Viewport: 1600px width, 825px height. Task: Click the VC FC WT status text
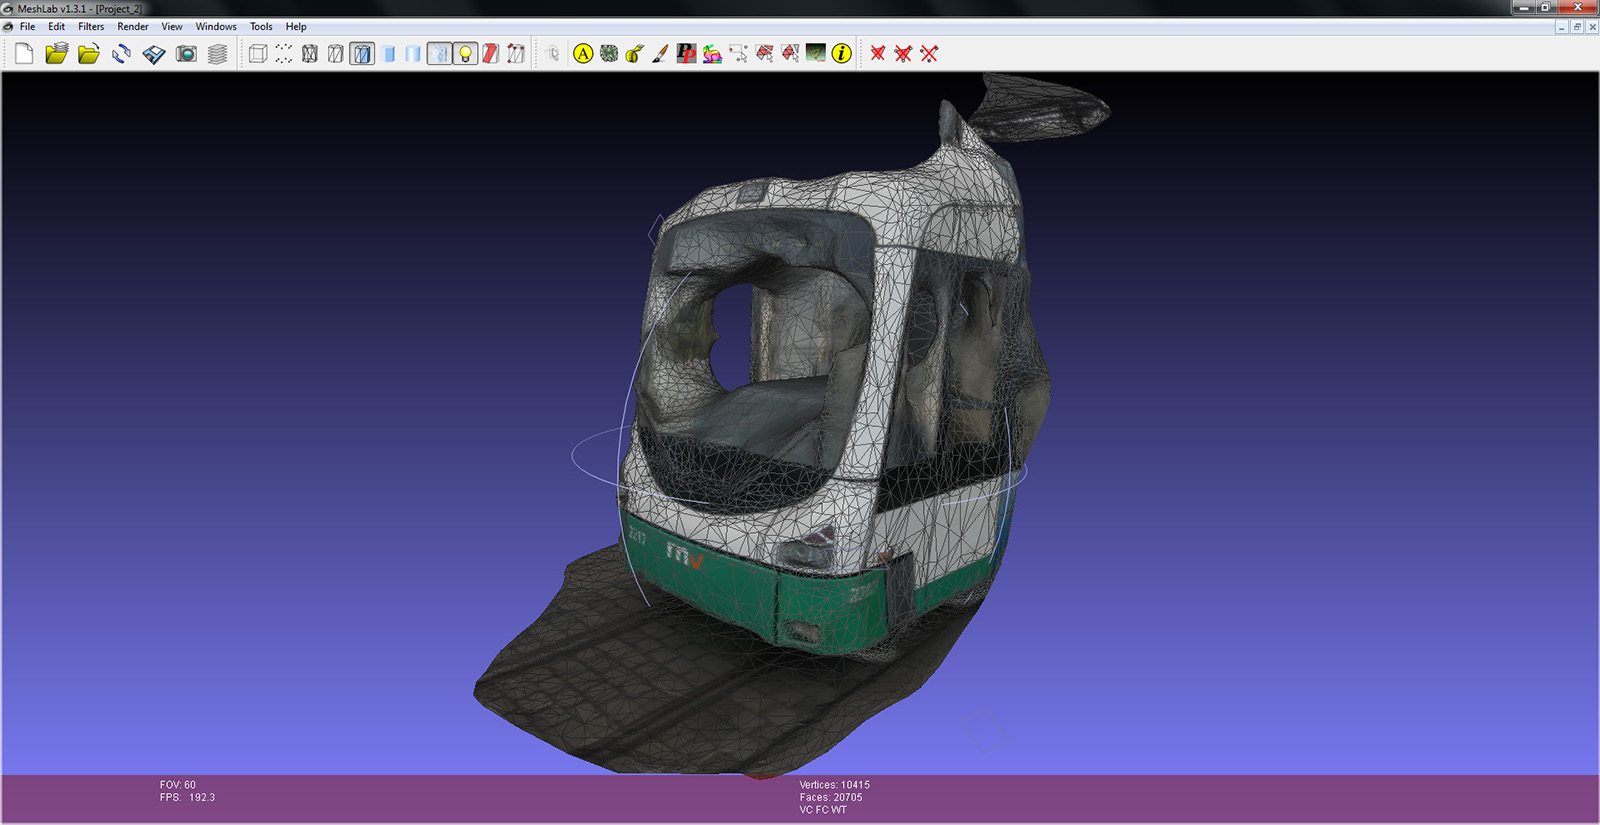[823, 810]
